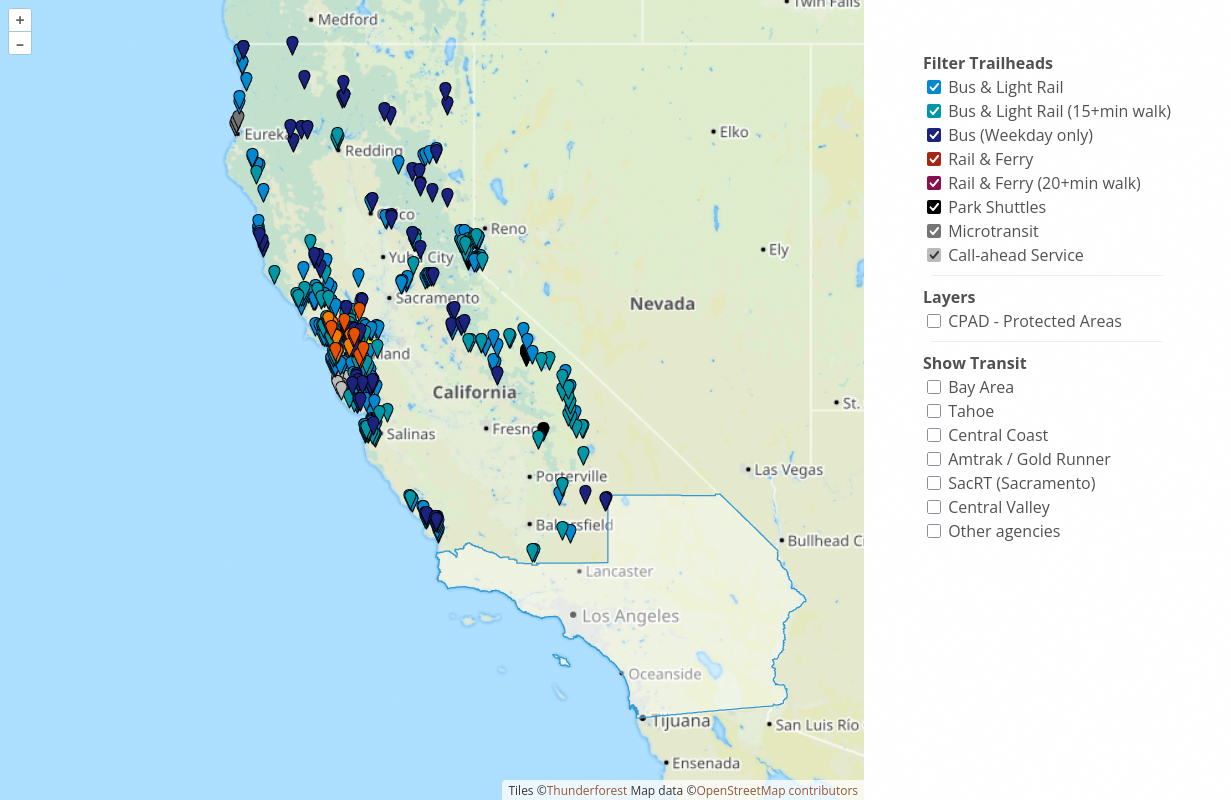Turn off the Microtransit filter

click(x=934, y=231)
